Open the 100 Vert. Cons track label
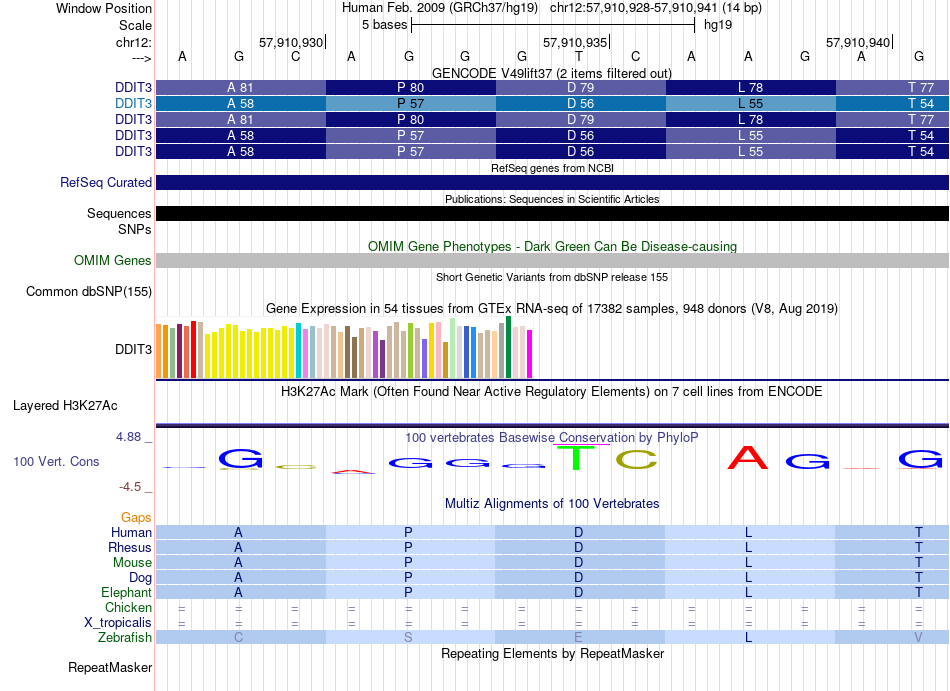The image size is (950, 691). [56, 461]
